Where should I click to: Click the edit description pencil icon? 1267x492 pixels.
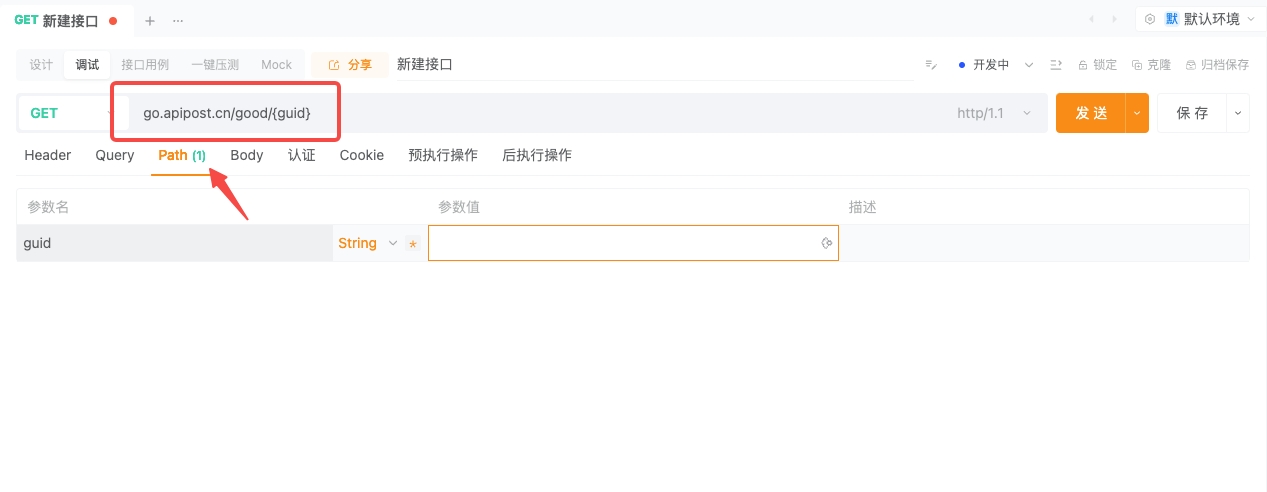pyautogui.click(x=931, y=65)
